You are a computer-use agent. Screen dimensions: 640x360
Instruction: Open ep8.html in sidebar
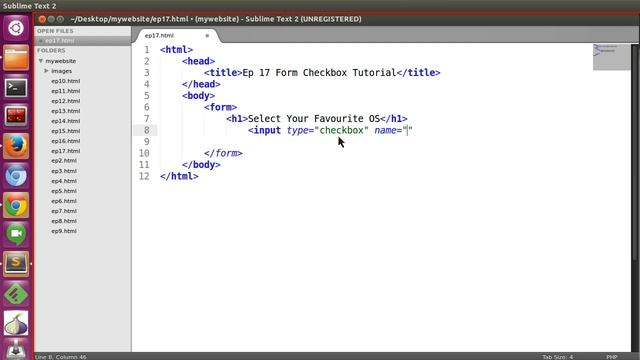pyautogui.click(x=64, y=221)
